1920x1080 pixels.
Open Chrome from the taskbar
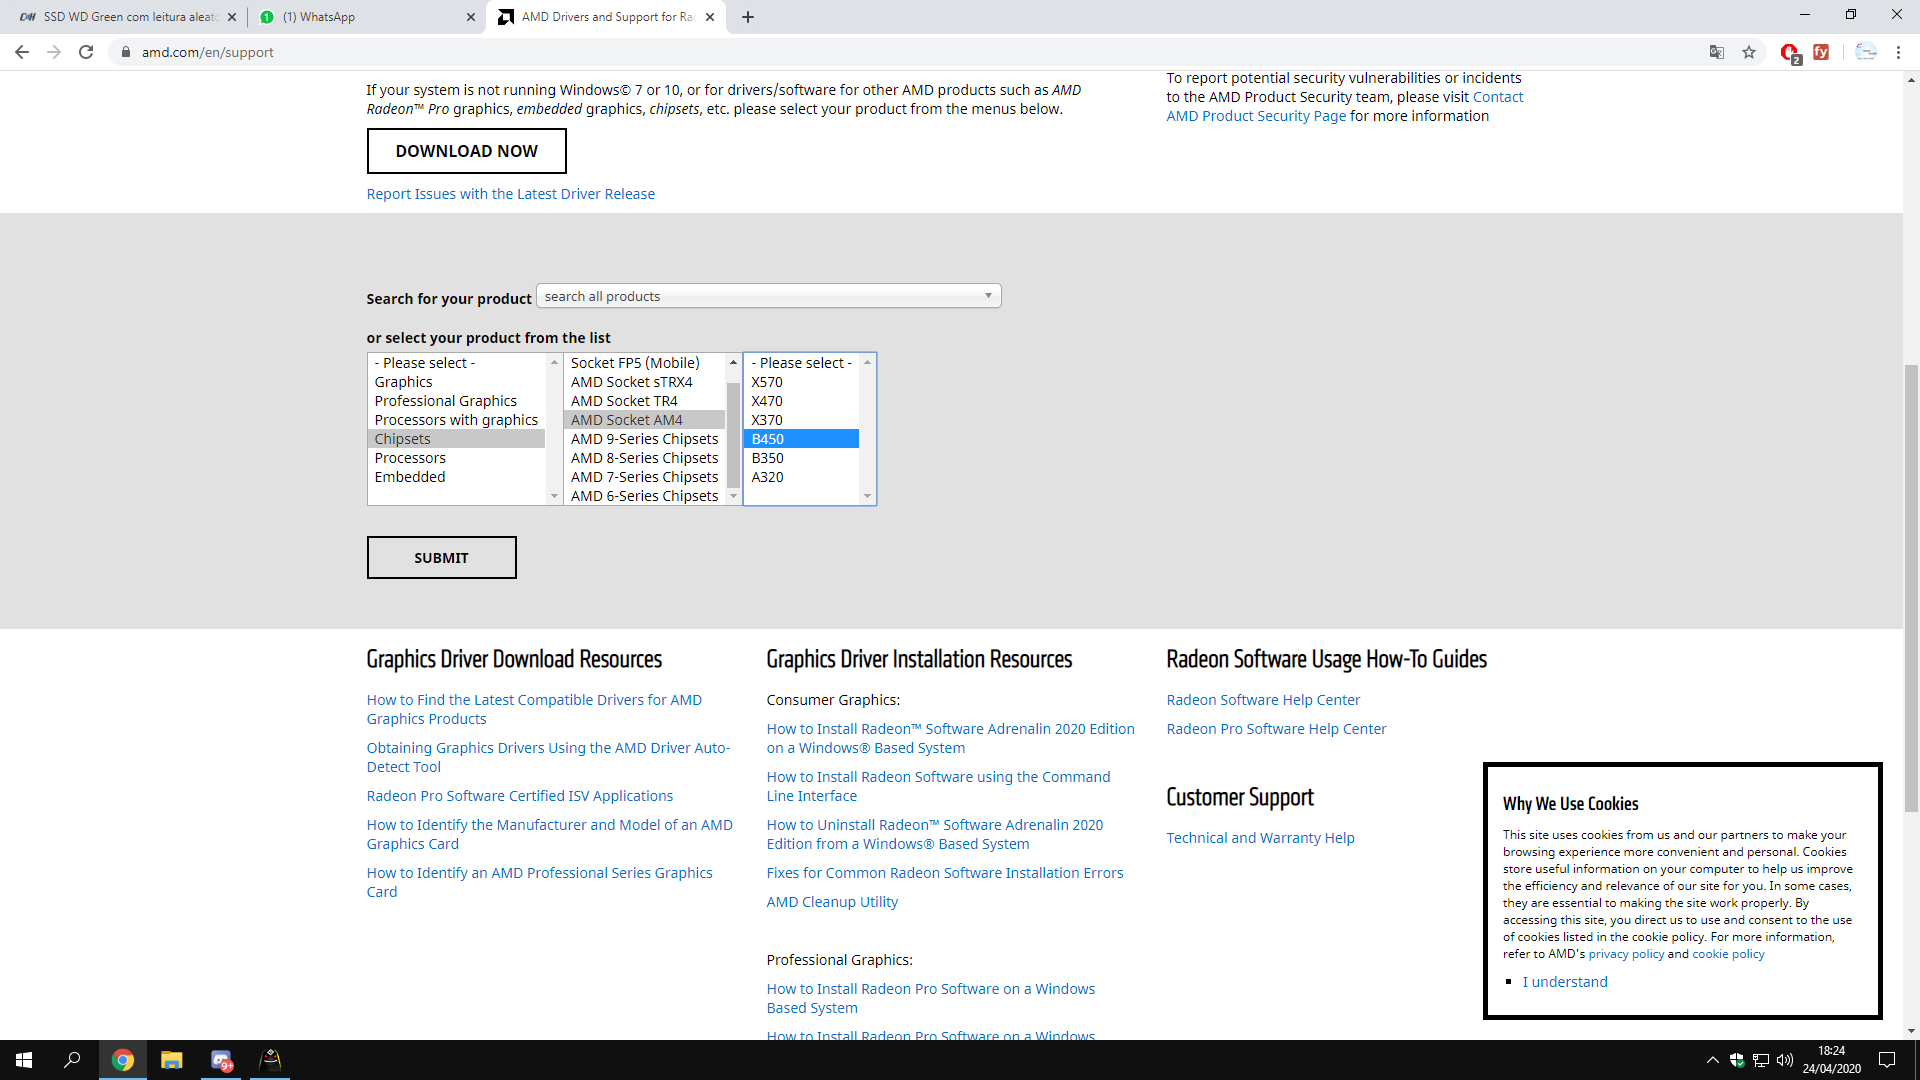tap(123, 1060)
